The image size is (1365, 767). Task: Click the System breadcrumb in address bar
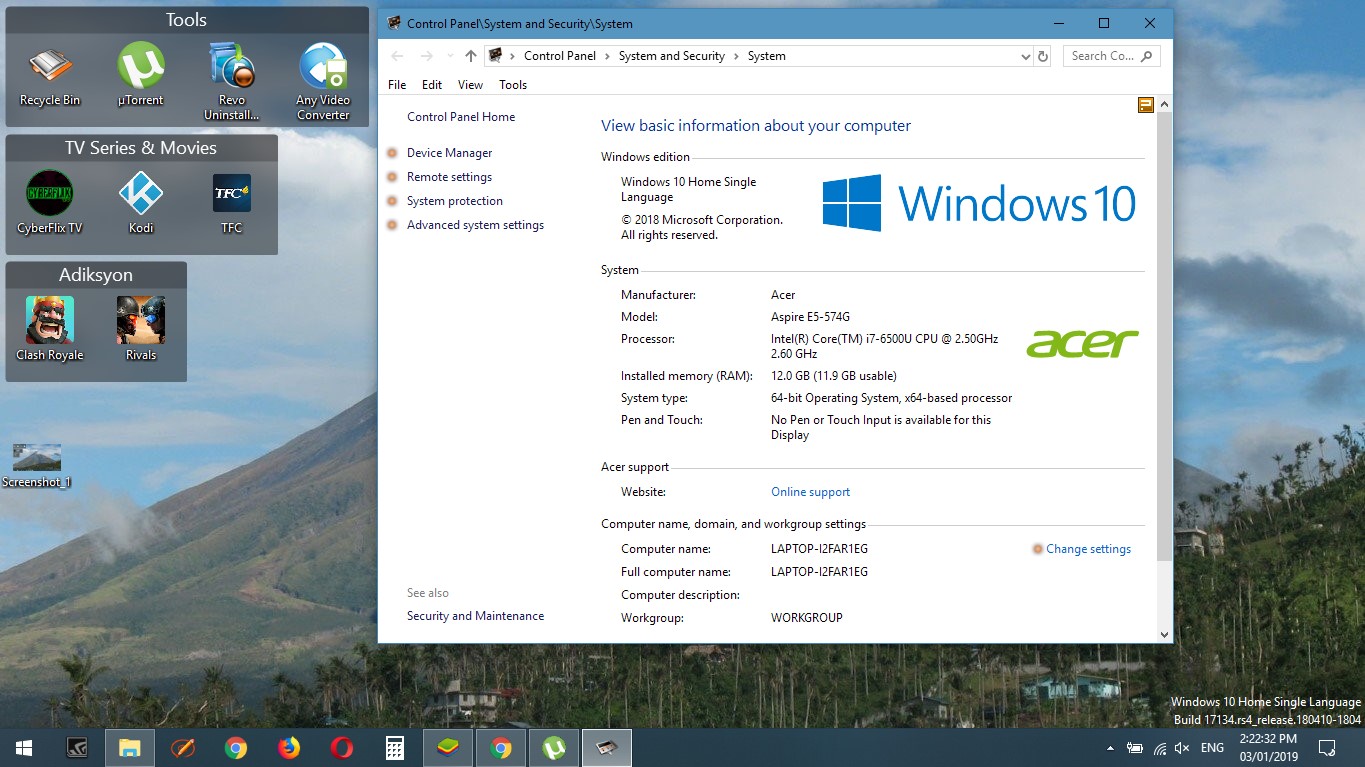[767, 56]
